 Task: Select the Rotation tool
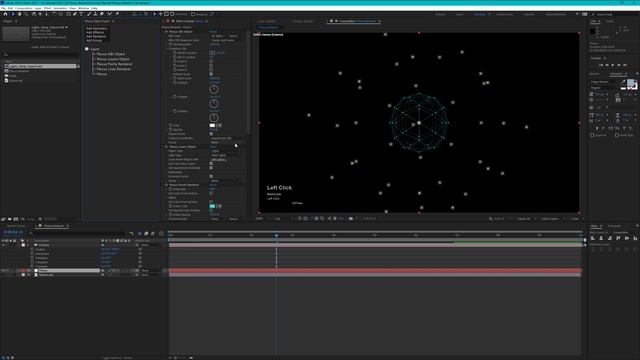[54, 14]
